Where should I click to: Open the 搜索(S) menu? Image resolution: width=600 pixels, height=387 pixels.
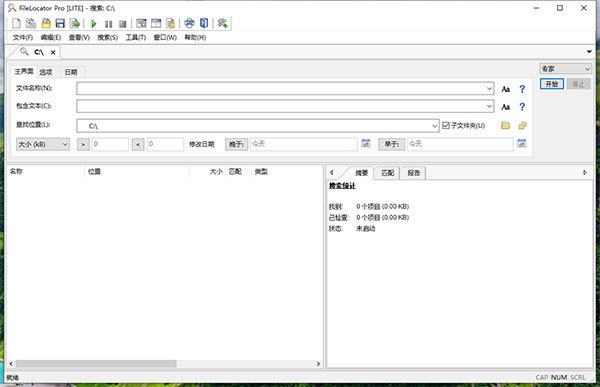coord(108,38)
